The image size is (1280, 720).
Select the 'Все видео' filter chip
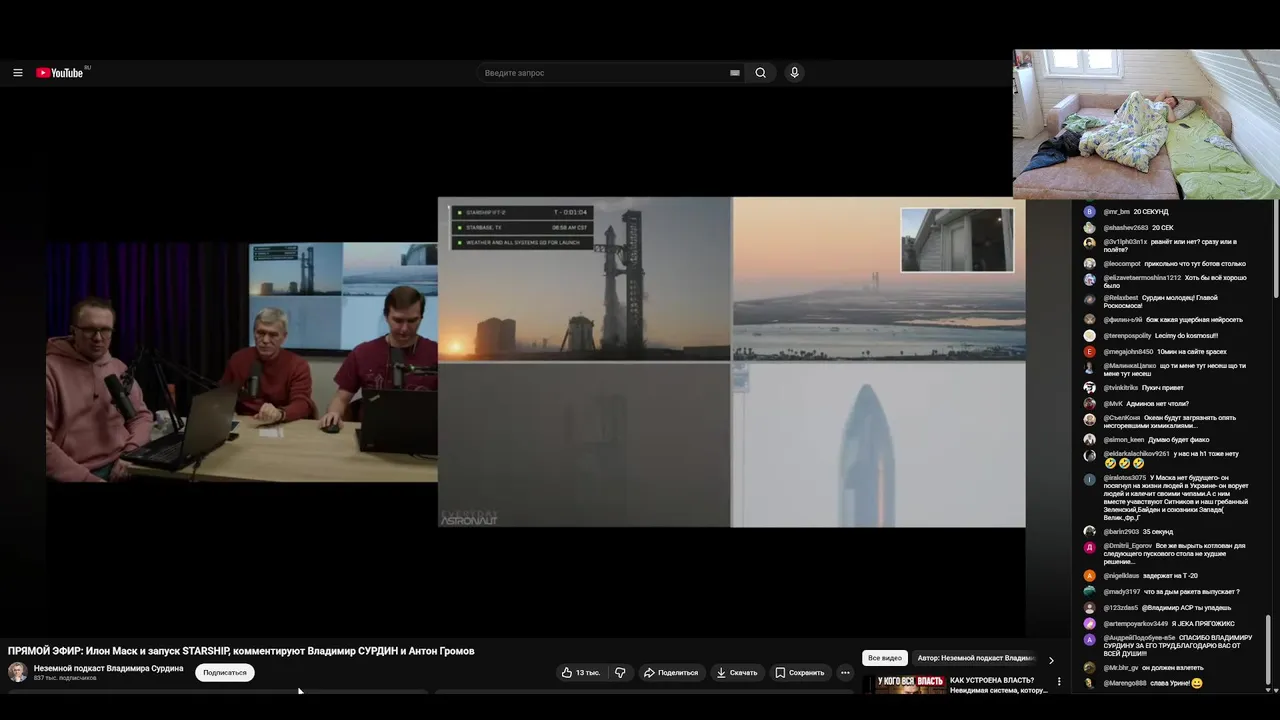[885, 658]
